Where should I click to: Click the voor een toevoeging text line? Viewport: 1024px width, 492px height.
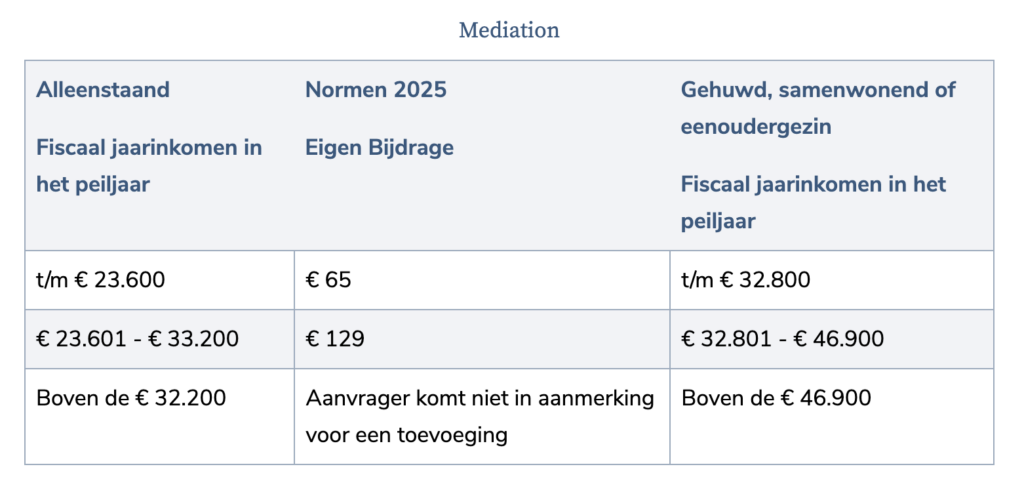click(x=406, y=435)
